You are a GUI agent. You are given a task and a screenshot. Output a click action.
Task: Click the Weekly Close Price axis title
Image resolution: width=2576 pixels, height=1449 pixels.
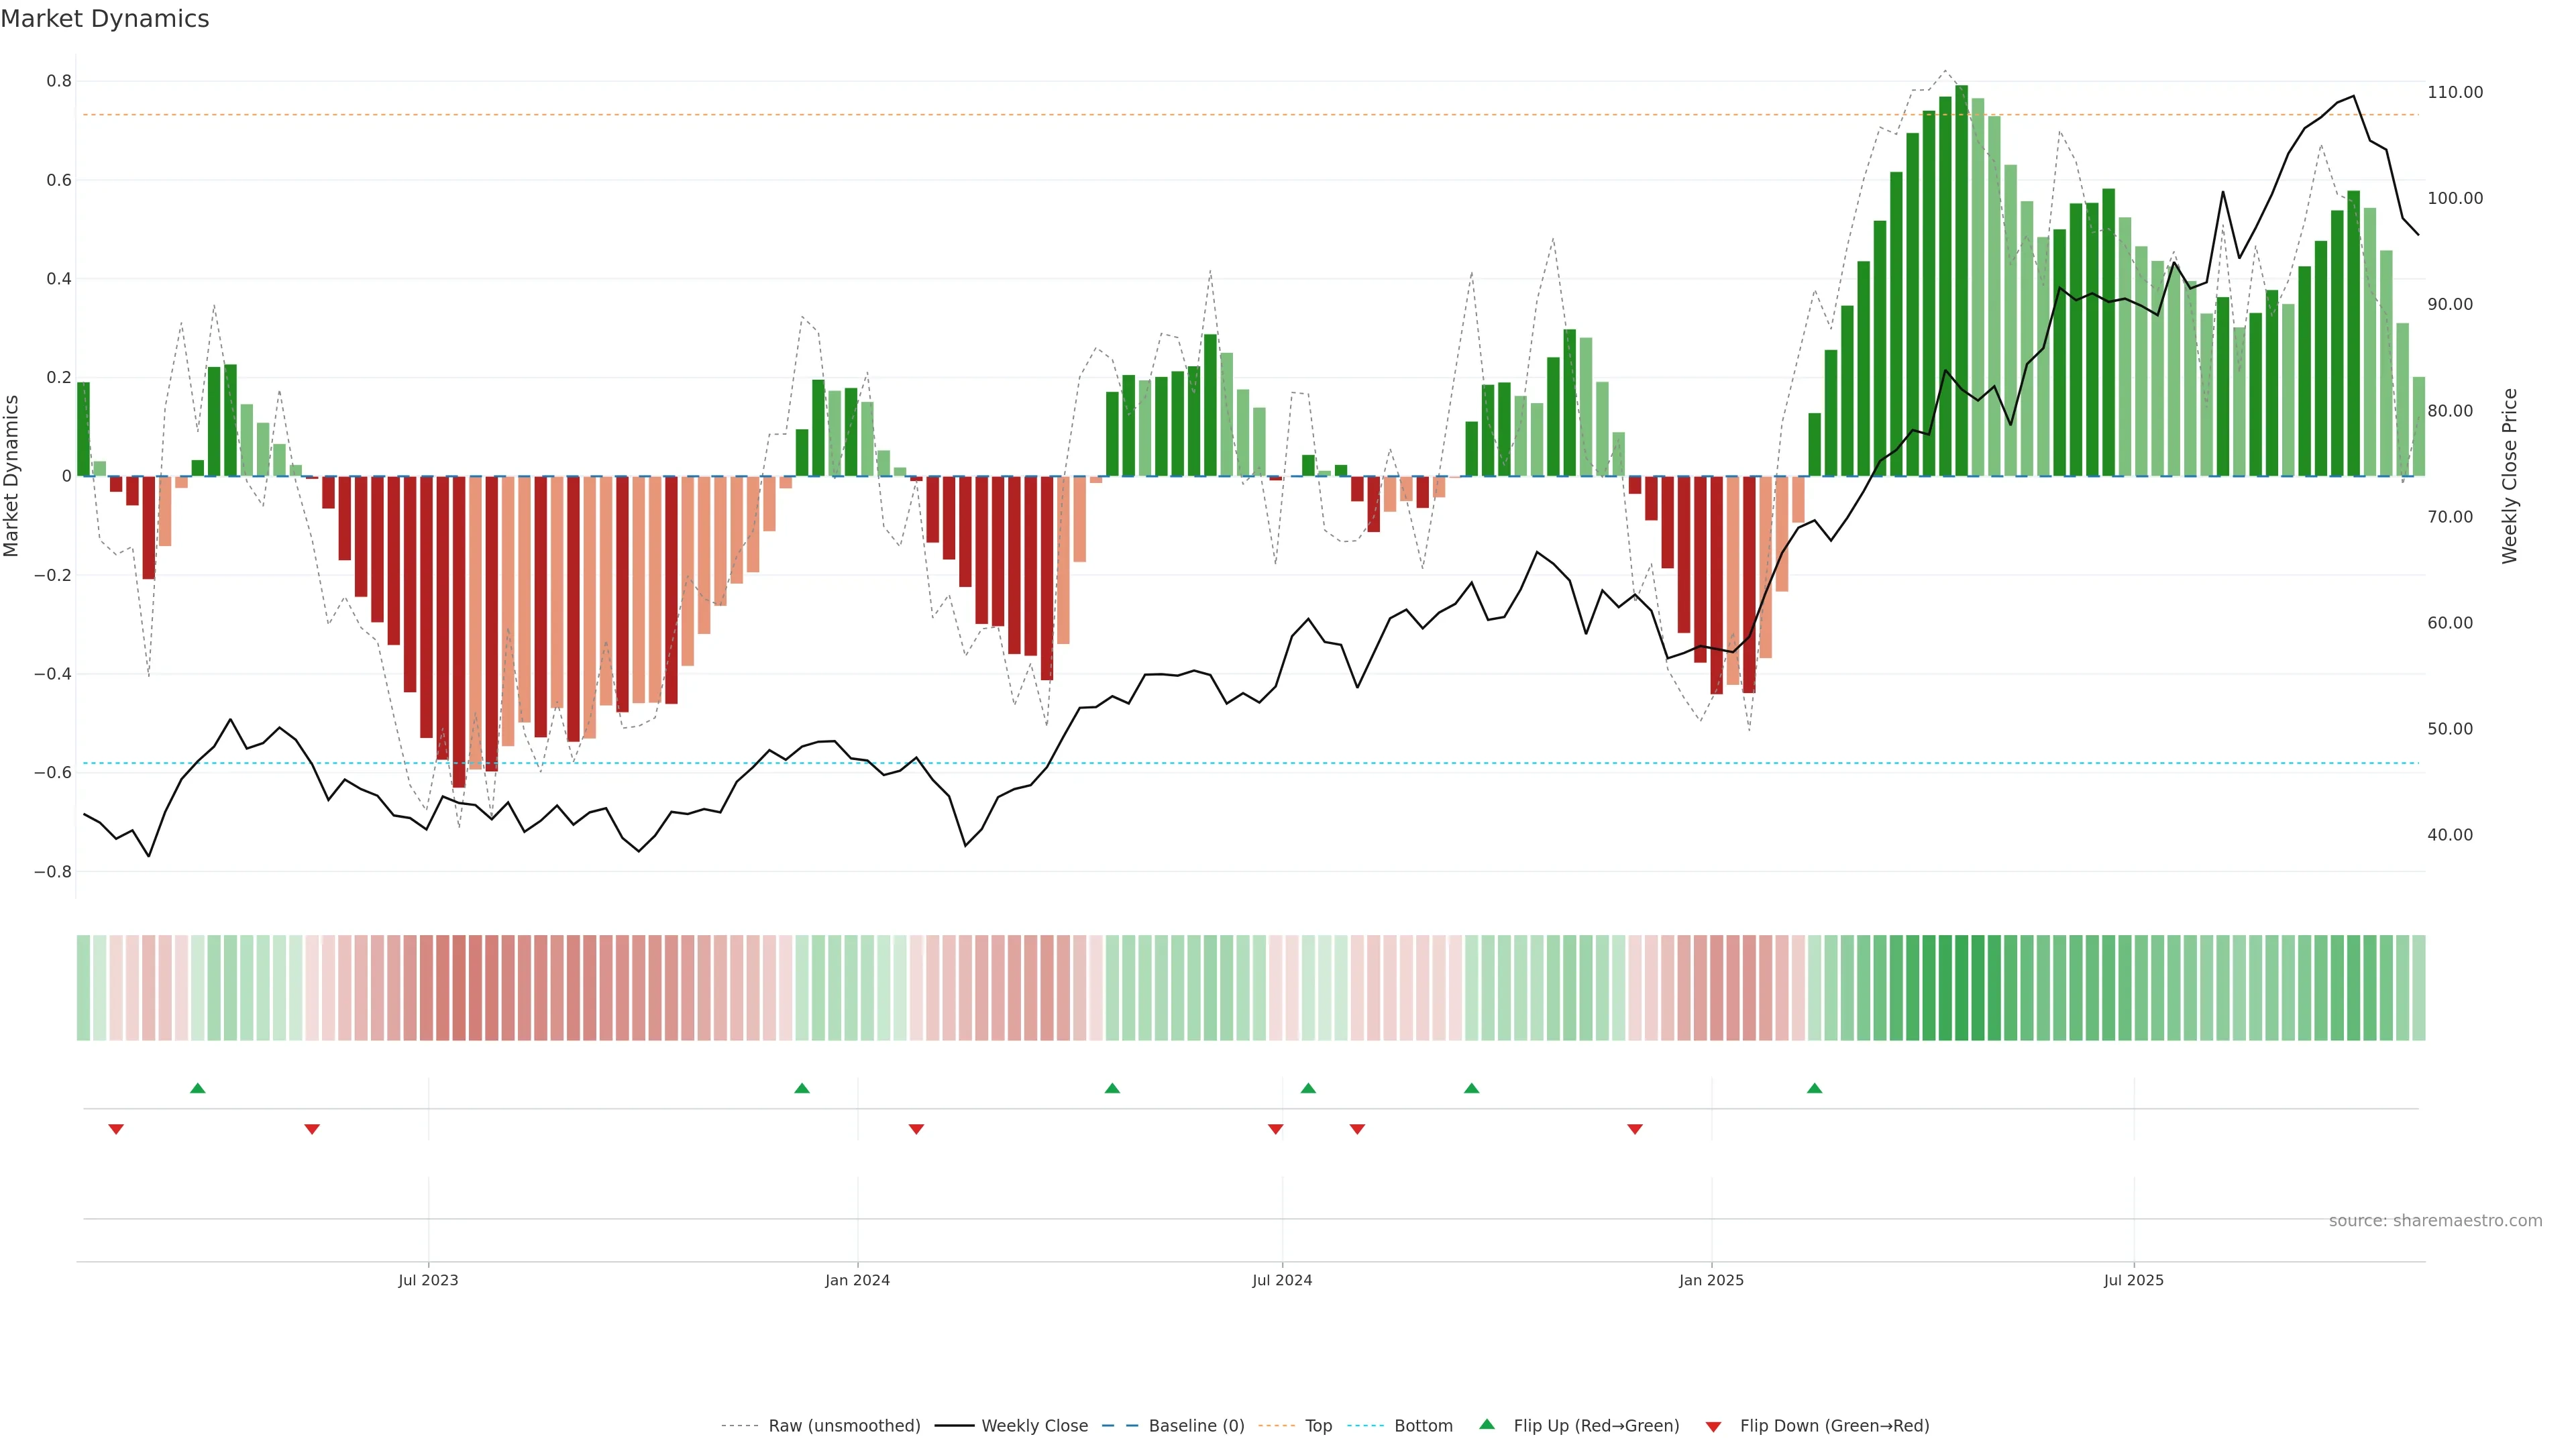tap(2509, 476)
